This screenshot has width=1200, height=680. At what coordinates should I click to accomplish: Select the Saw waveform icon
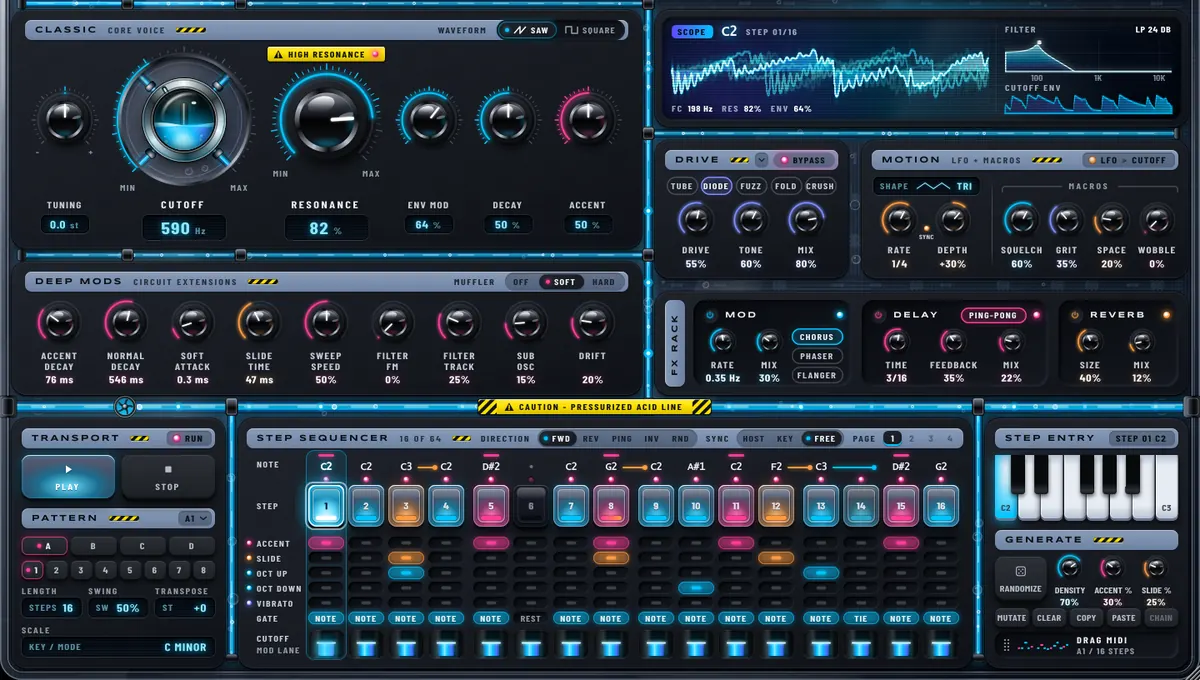tap(521, 30)
